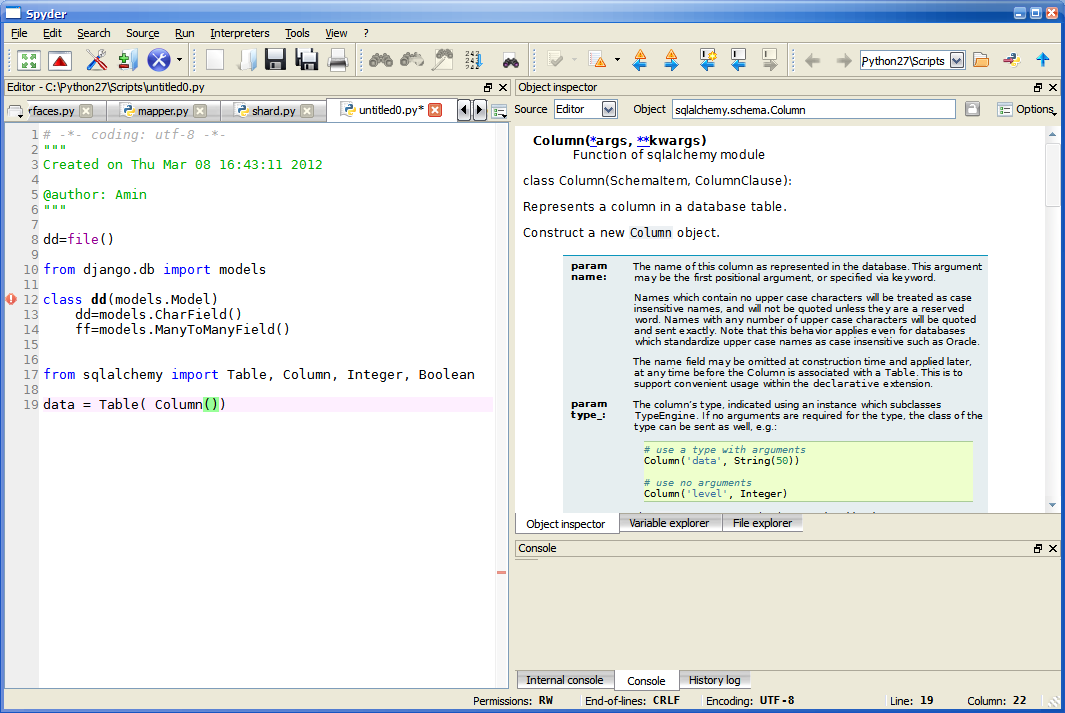Open Preferences with the wrench-screwdriver icon
The width and height of the screenshot is (1065, 713).
[96, 60]
